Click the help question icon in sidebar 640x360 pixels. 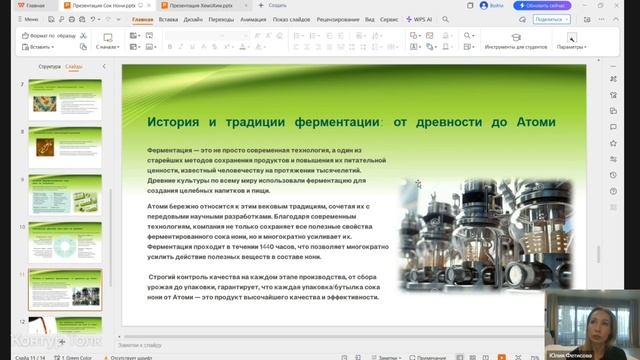613,191
